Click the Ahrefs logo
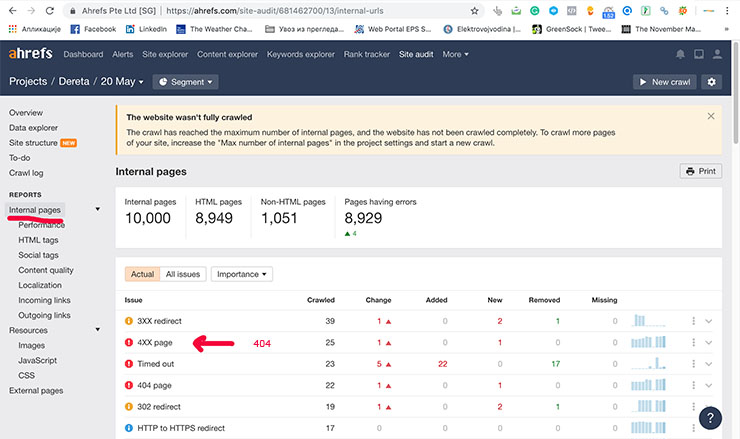The width and height of the screenshot is (740, 439). coord(31,53)
